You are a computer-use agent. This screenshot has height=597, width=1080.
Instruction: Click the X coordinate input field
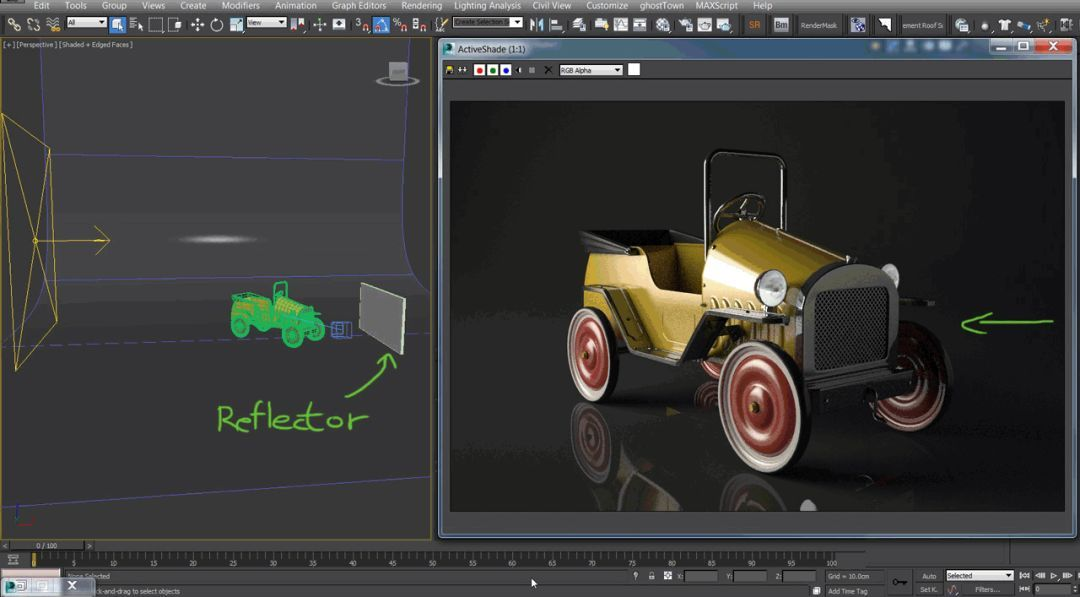coord(701,577)
